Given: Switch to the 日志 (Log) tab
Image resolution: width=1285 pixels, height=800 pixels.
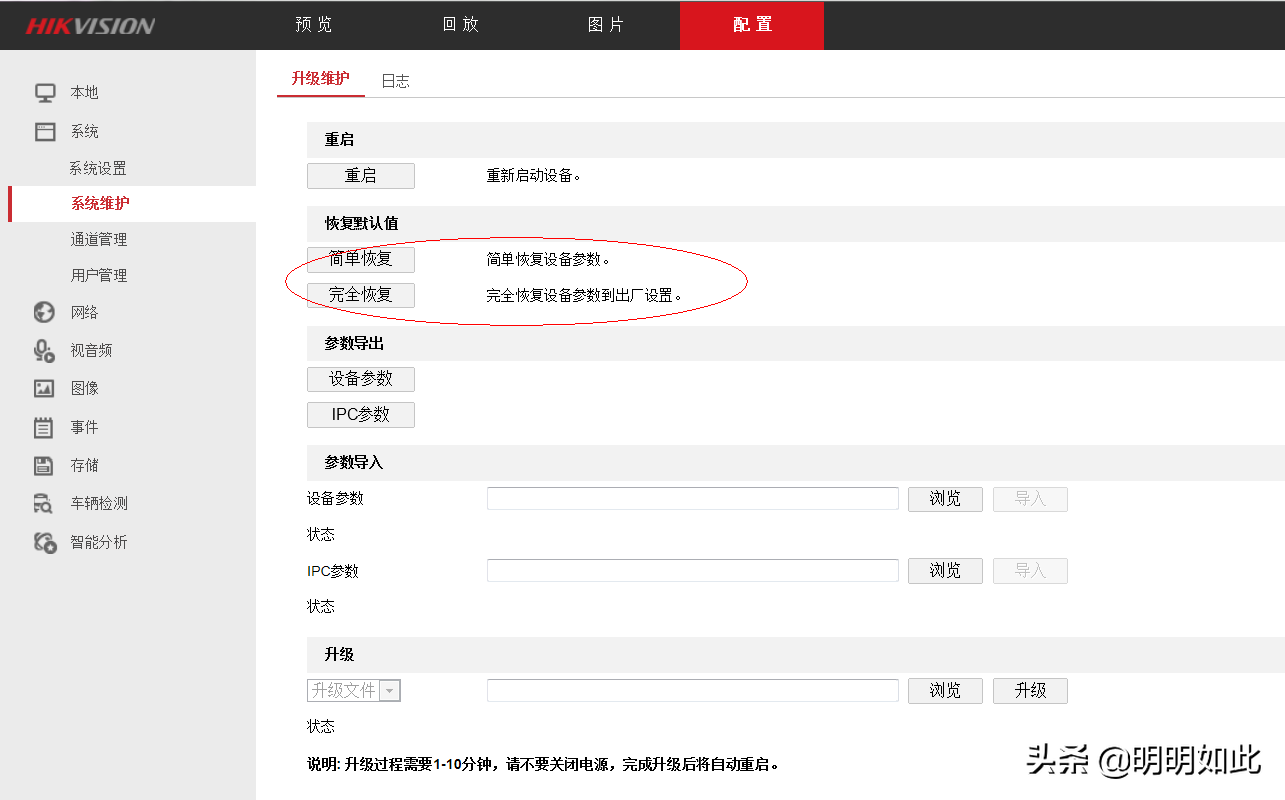Looking at the screenshot, I should pyautogui.click(x=395, y=80).
